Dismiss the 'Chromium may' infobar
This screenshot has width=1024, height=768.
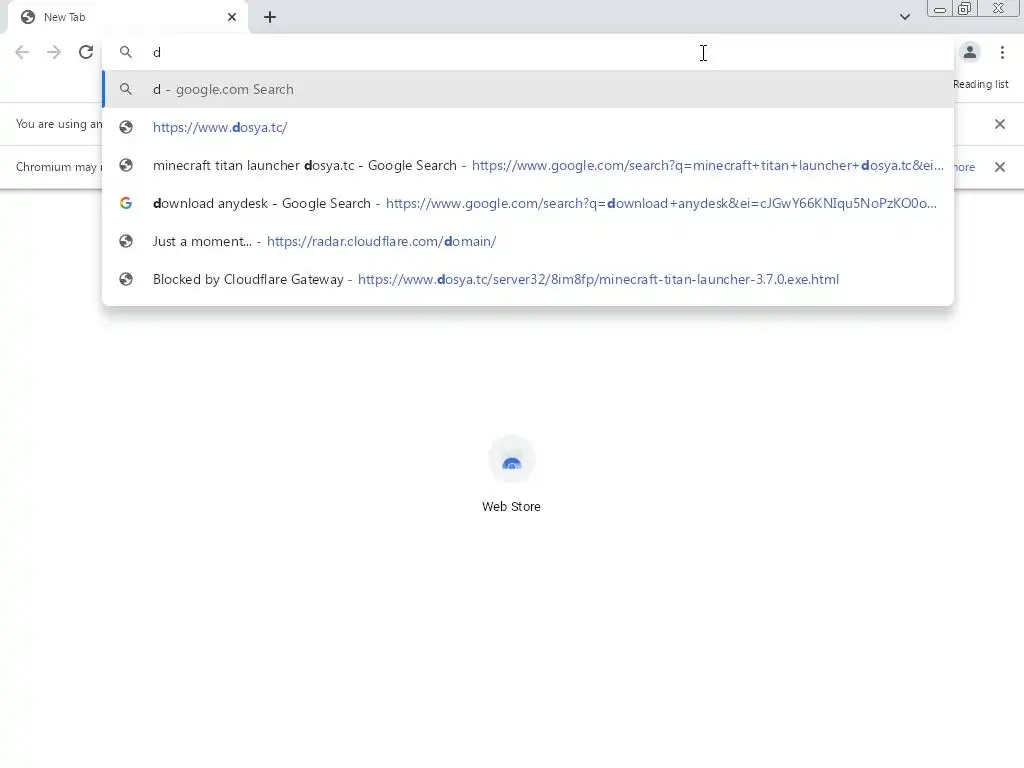tap(999, 167)
